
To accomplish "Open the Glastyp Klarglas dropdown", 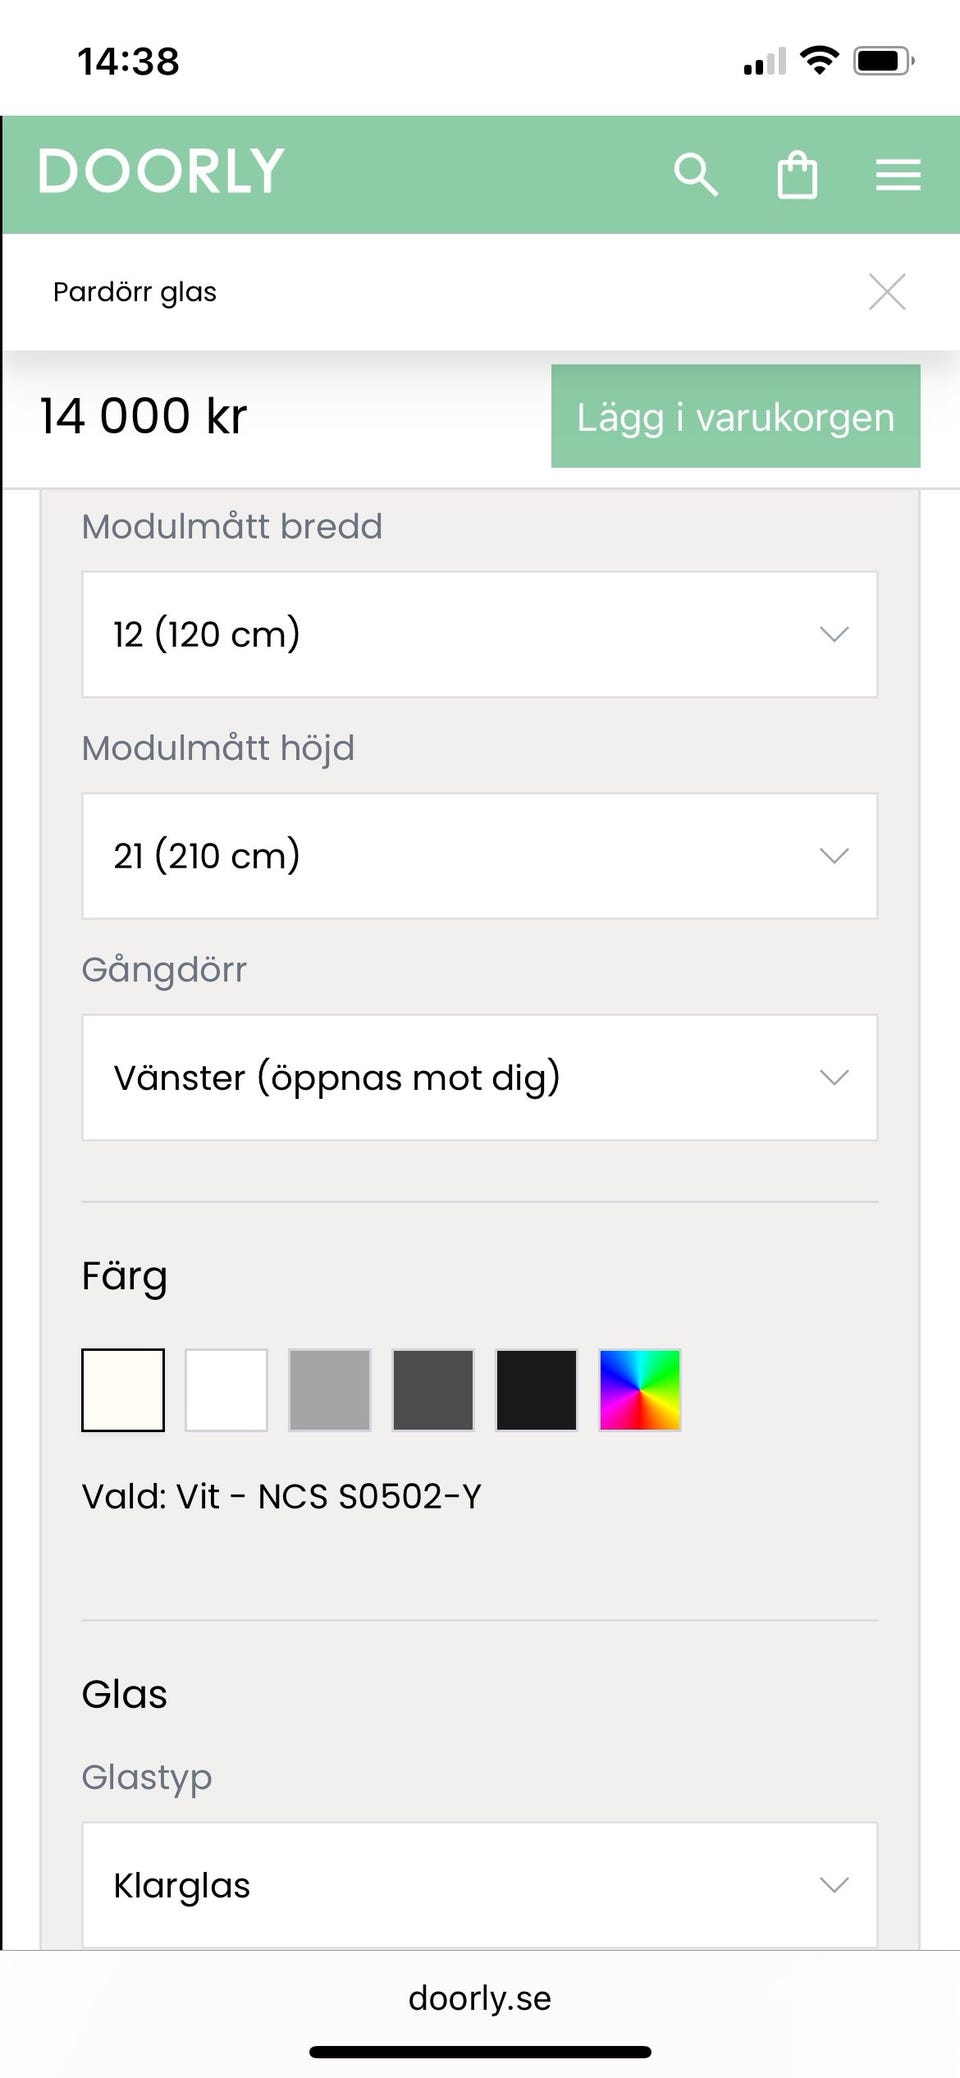I will (x=479, y=1885).
